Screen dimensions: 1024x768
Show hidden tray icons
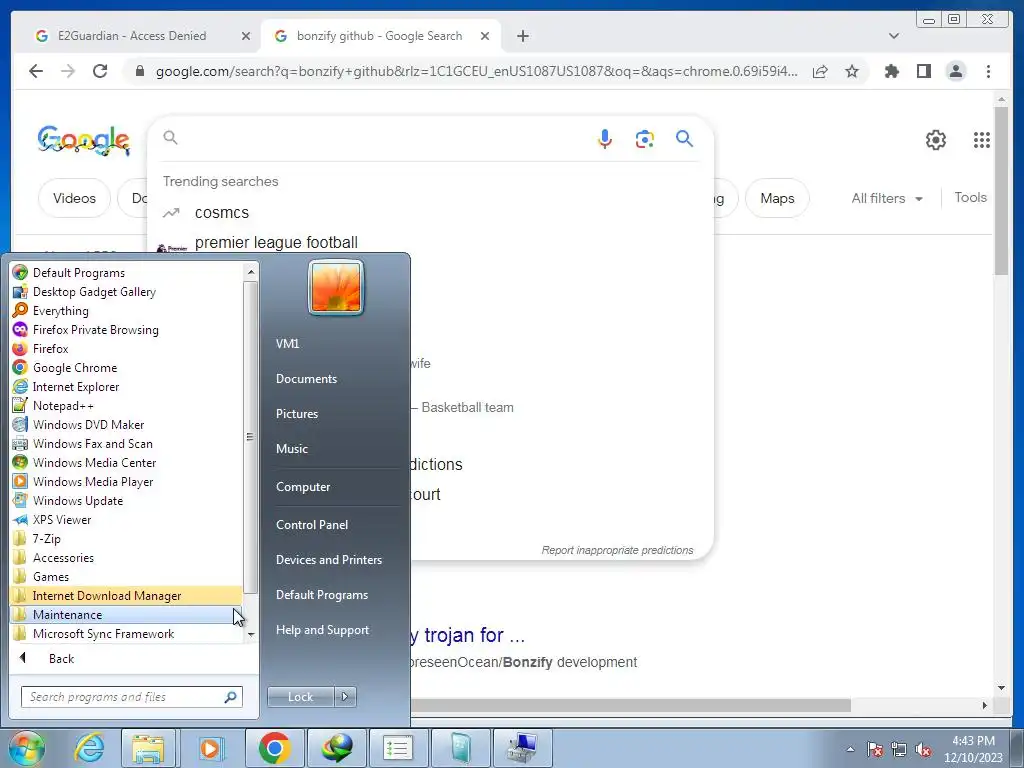click(x=850, y=750)
